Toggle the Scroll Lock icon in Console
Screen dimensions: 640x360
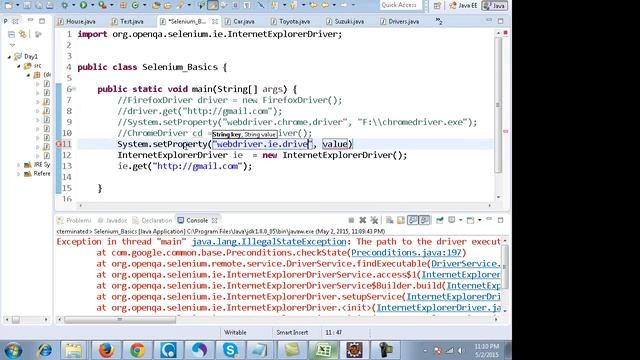click(401, 220)
